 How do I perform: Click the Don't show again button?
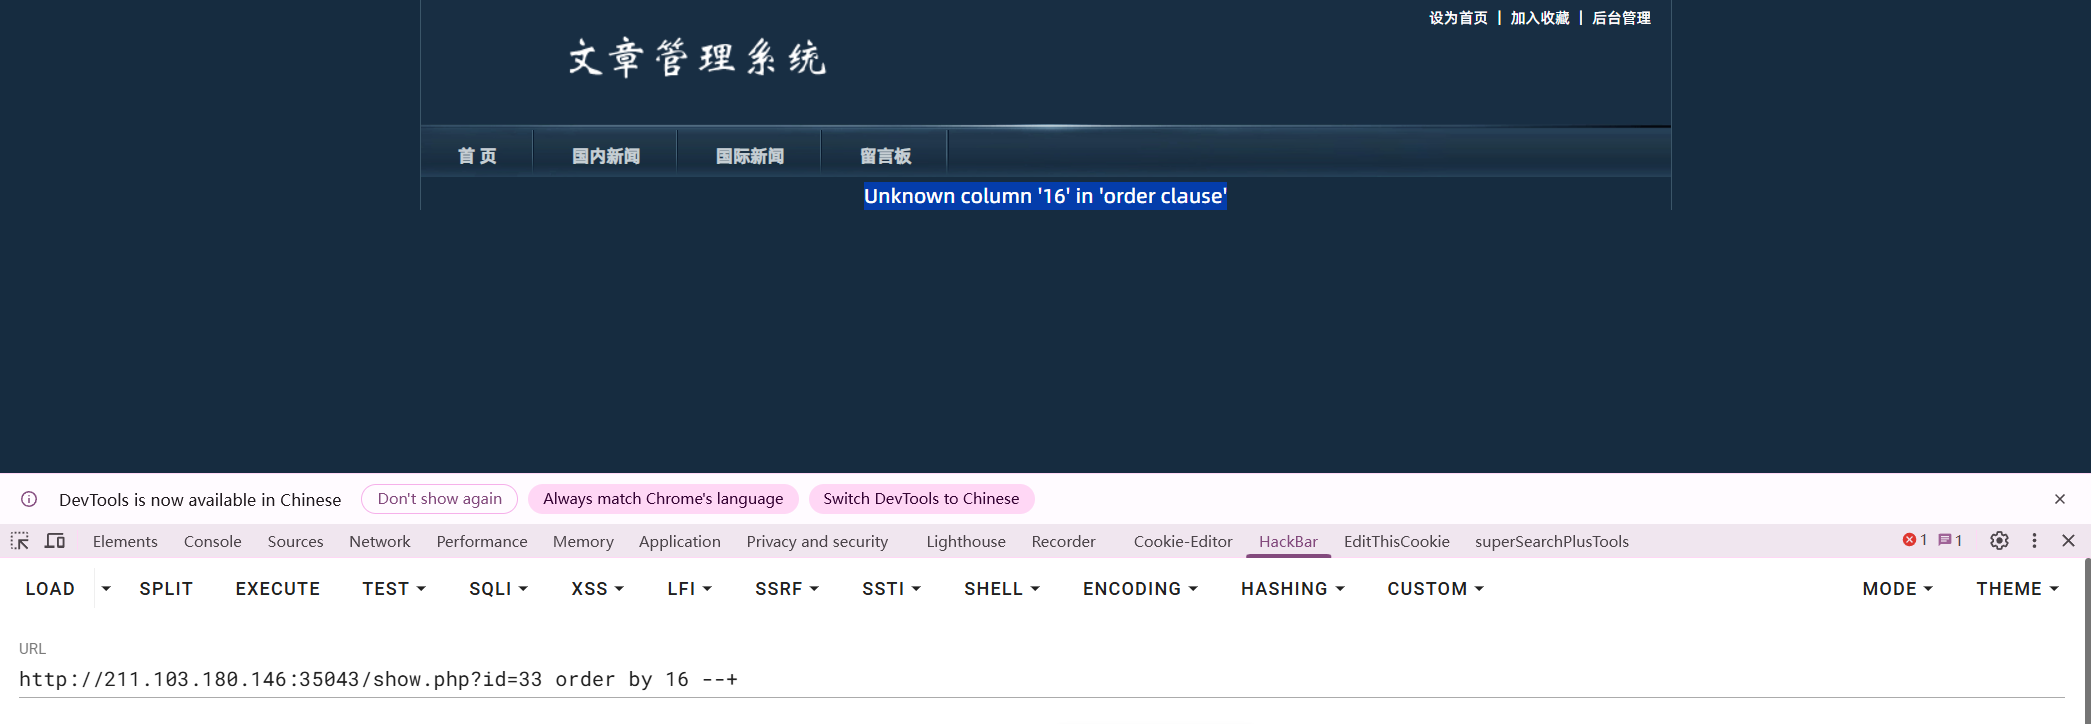point(439,499)
